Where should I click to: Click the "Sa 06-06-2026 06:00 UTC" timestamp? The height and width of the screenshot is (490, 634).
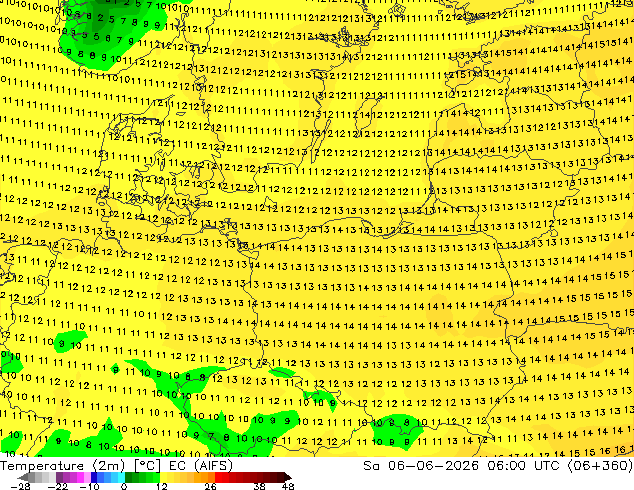tap(461, 466)
